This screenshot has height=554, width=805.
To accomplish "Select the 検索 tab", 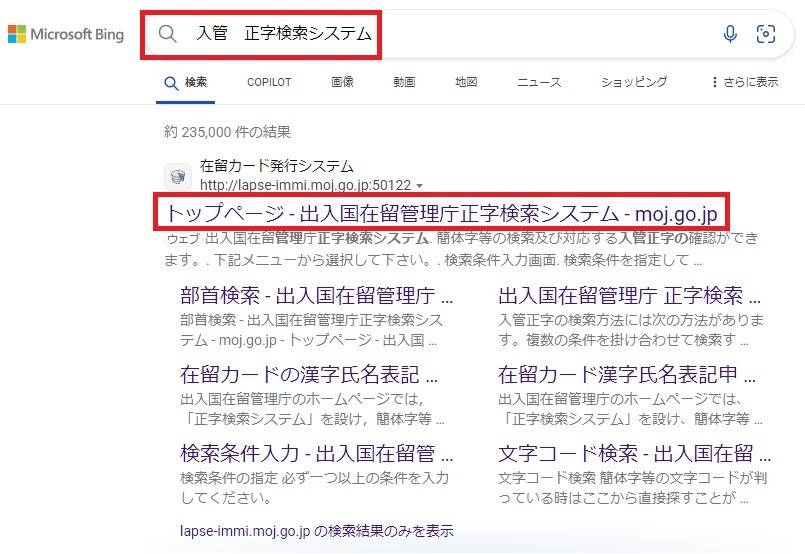I will click(x=186, y=82).
